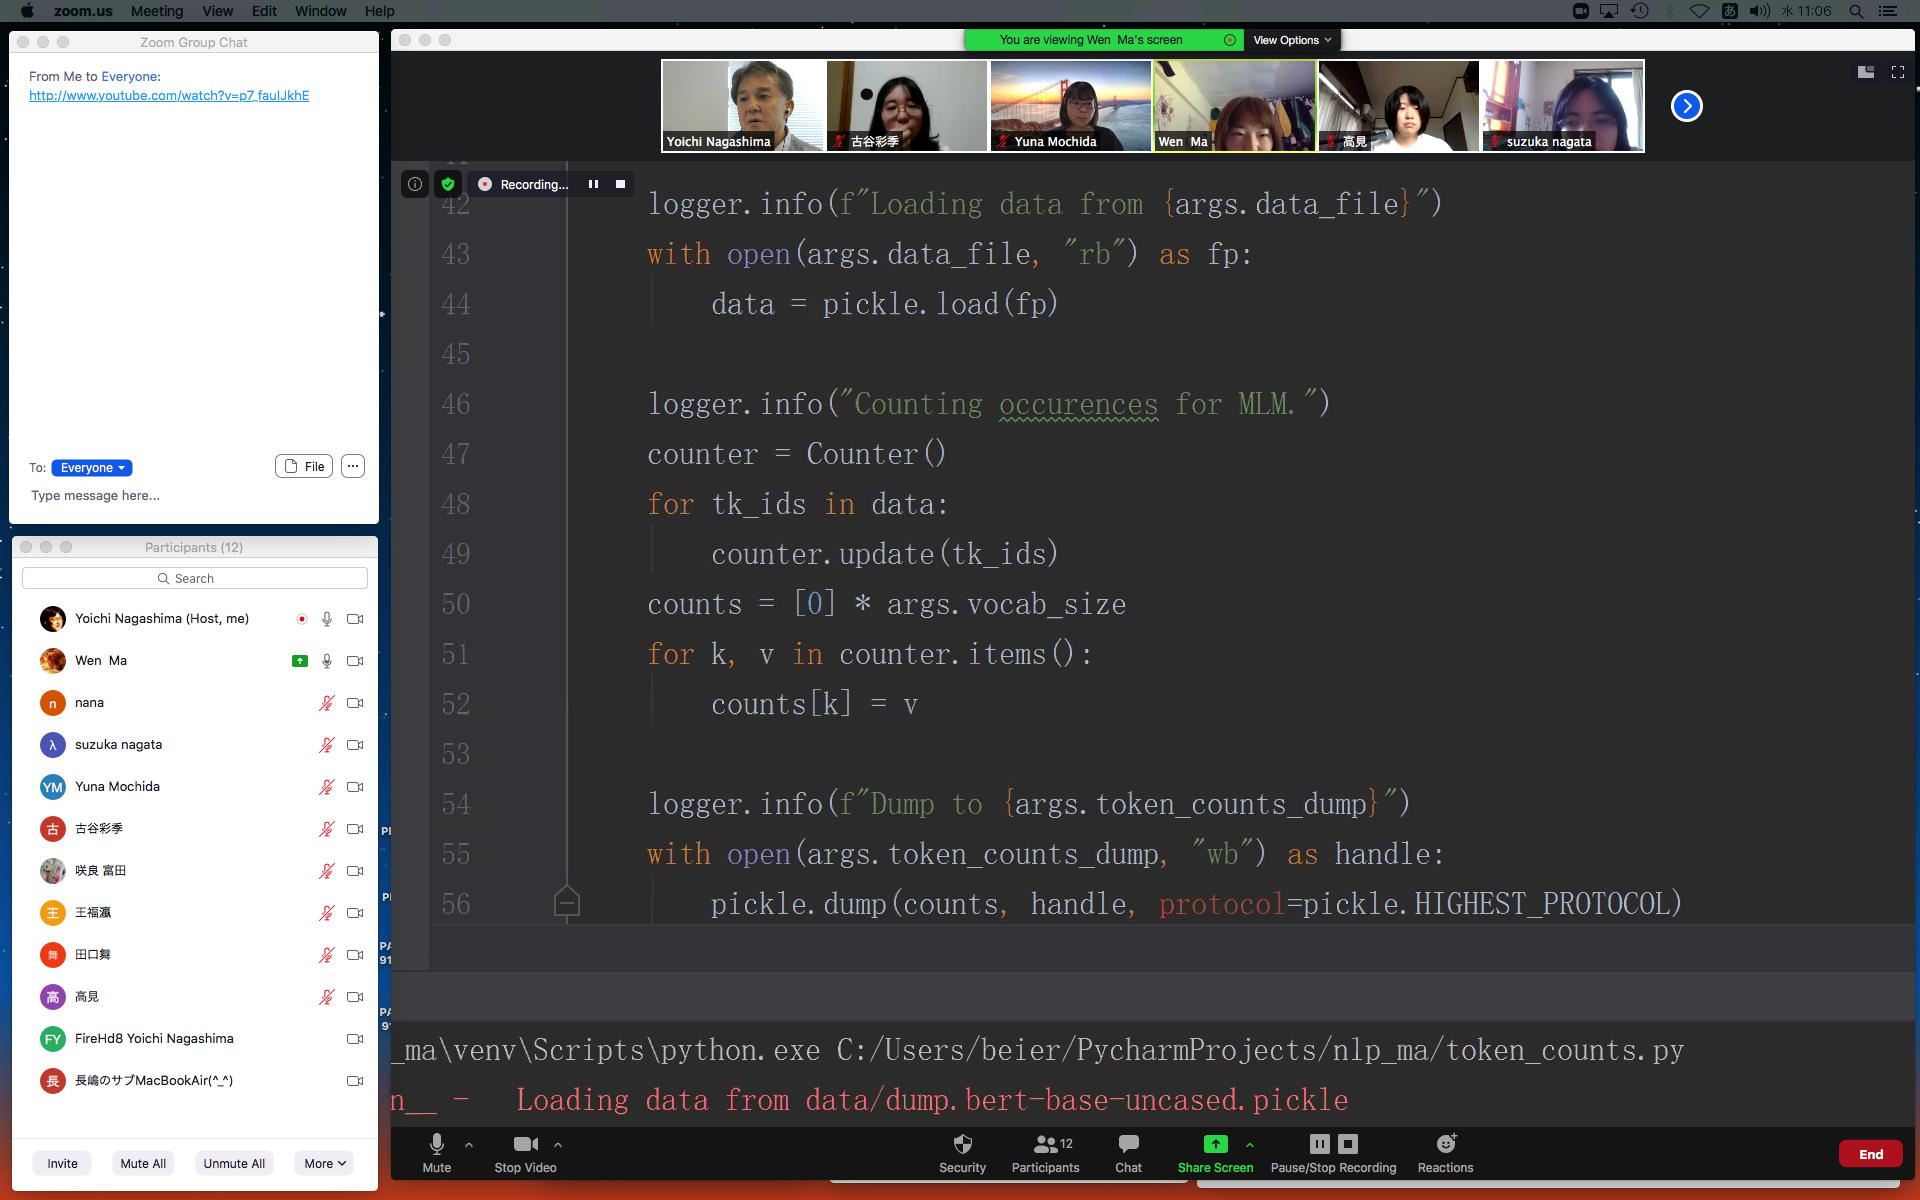The width and height of the screenshot is (1920, 1200).
Task: Click the participants Search field
Action: point(195,578)
